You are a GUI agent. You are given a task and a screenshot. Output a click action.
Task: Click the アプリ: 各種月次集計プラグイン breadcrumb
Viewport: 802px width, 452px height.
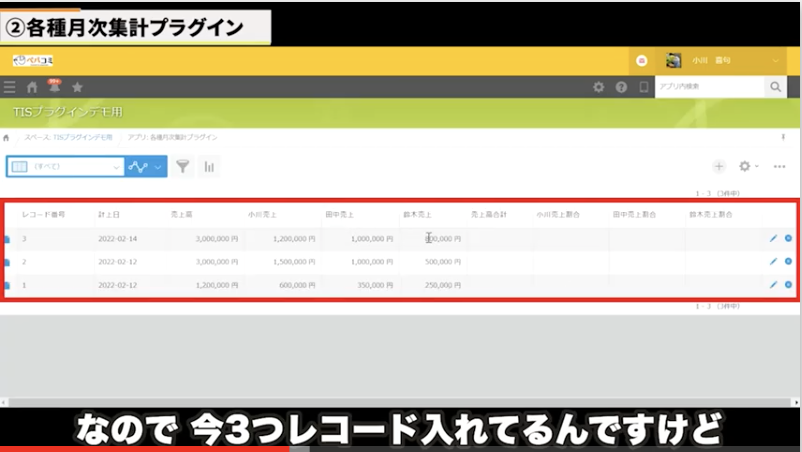coord(172,137)
